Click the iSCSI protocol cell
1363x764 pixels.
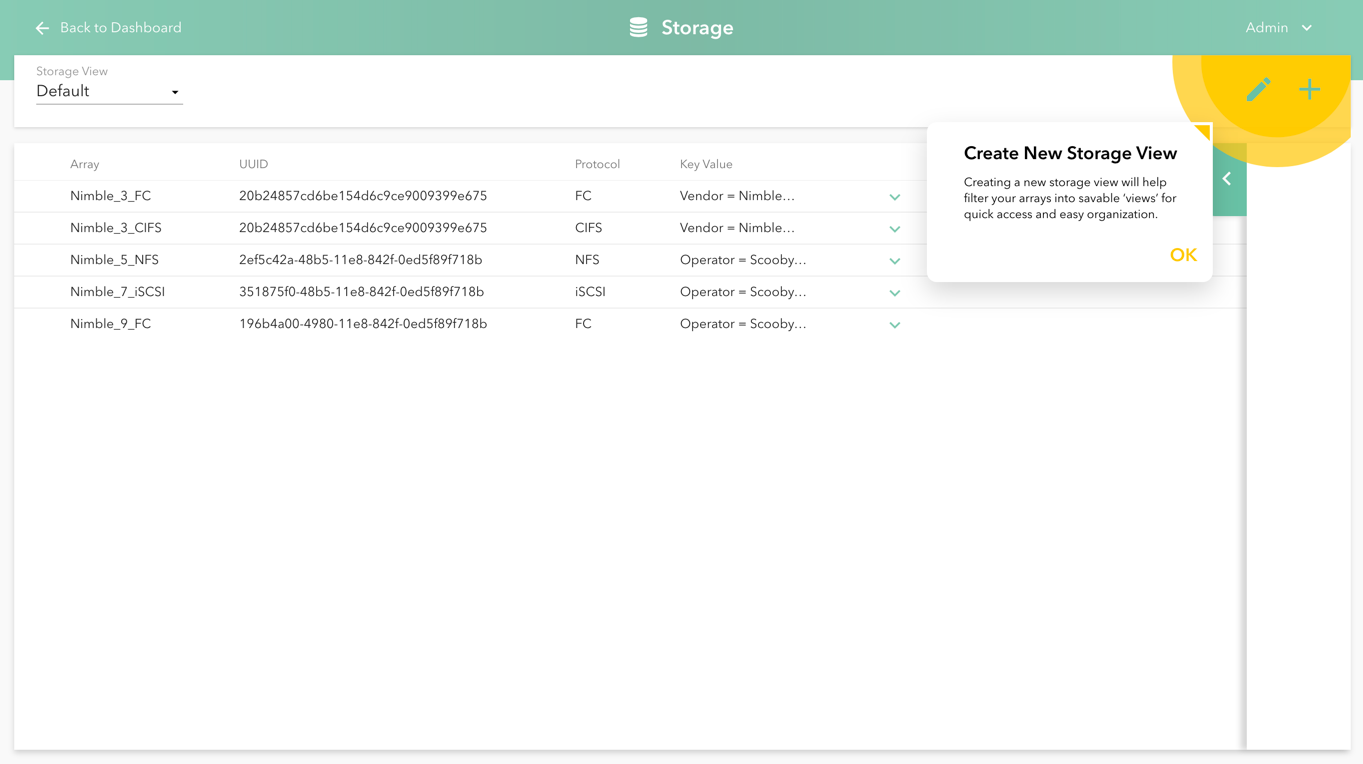pyautogui.click(x=590, y=292)
